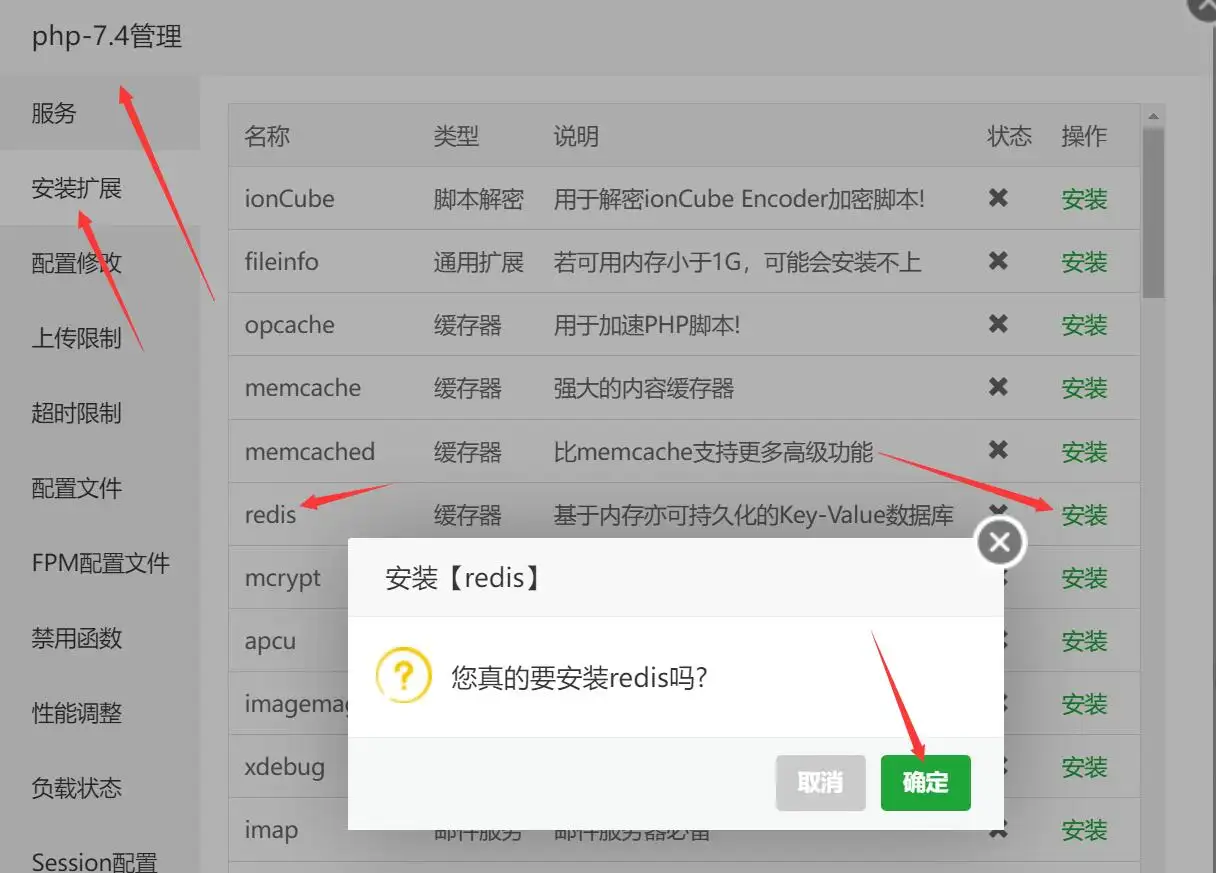Click 强大的内容缓存器 description
This screenshot has height=873, width=1216.
(x=643, y=388)
